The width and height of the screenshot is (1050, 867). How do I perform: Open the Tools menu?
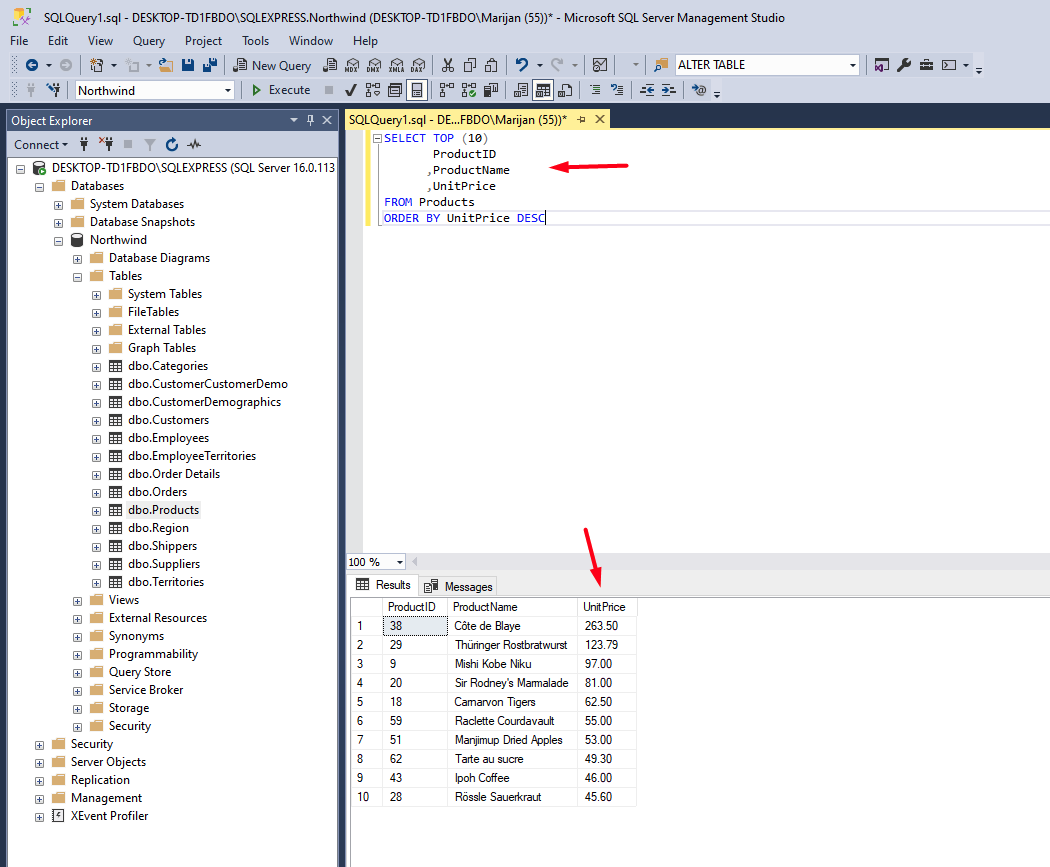click(x=255, y=41)
